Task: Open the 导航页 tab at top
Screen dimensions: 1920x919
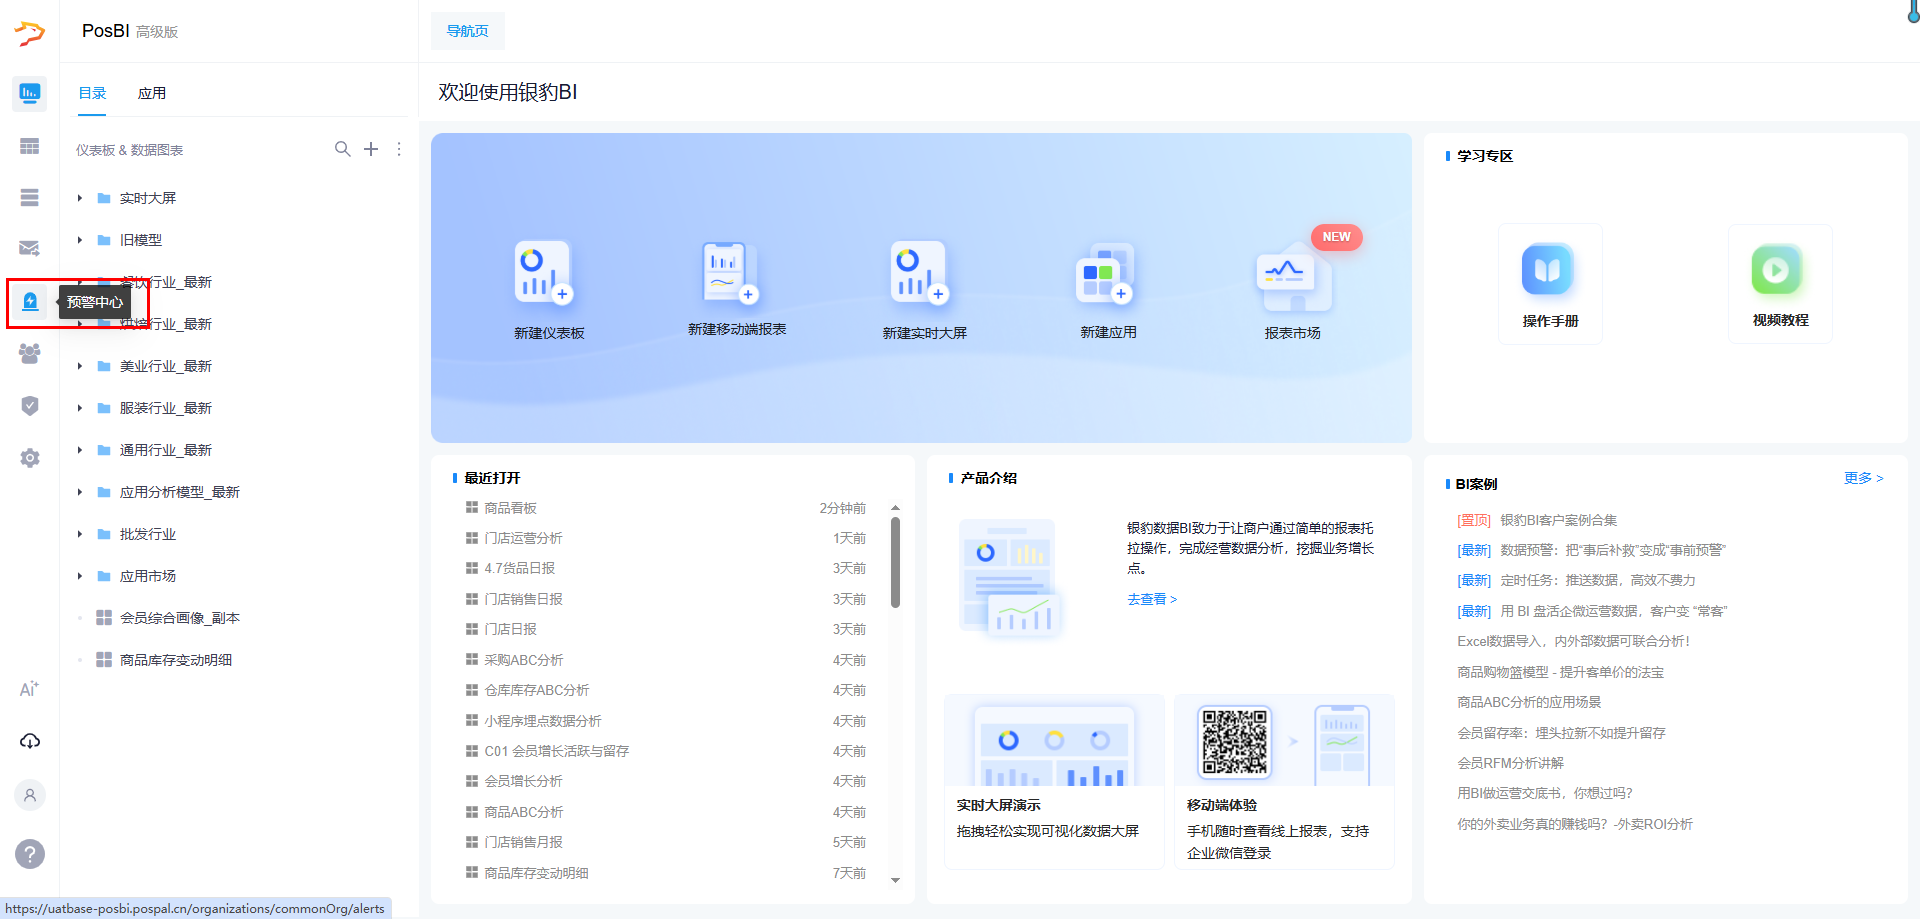Action: point(467,31)
